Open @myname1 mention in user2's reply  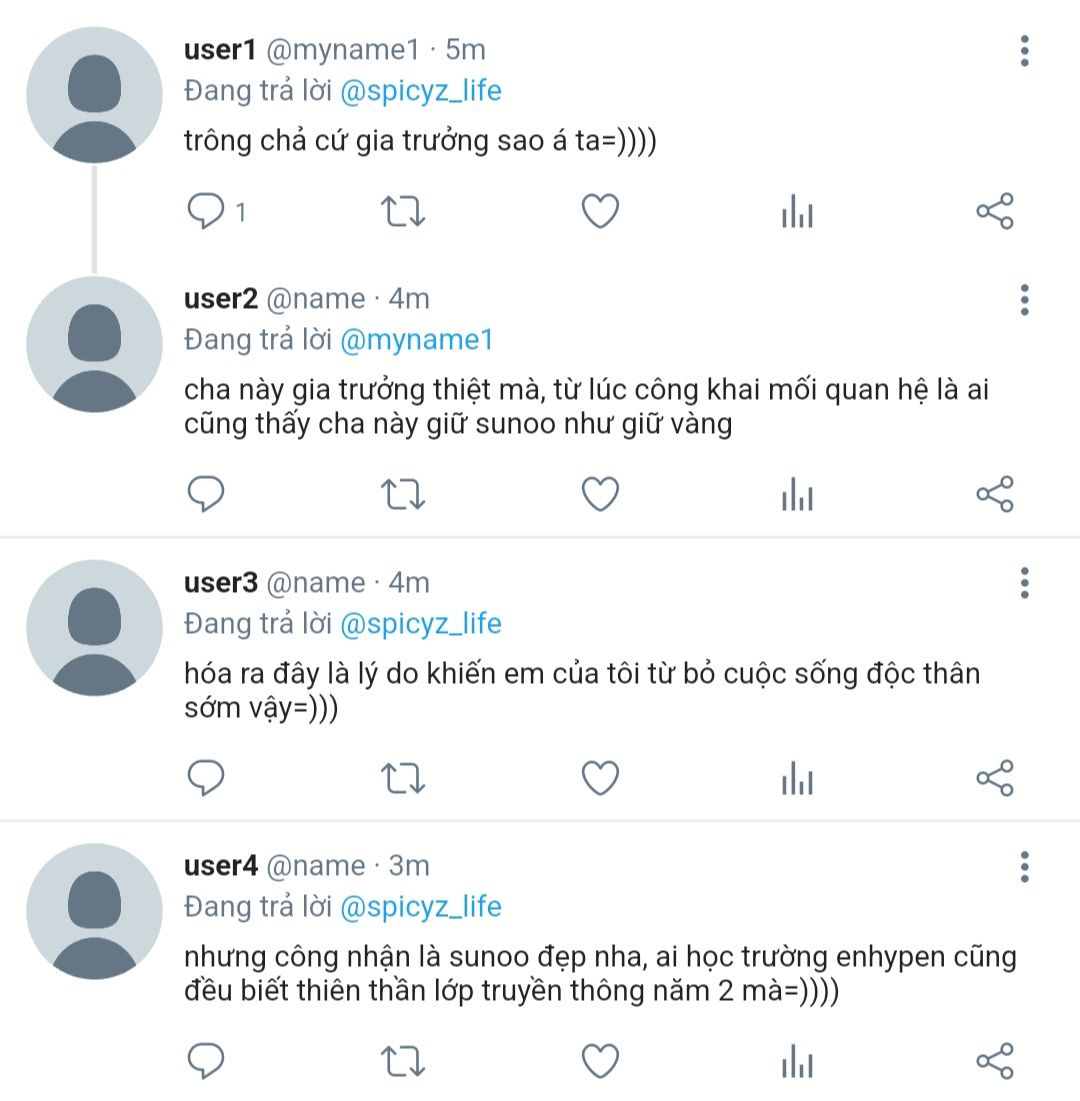417,340
